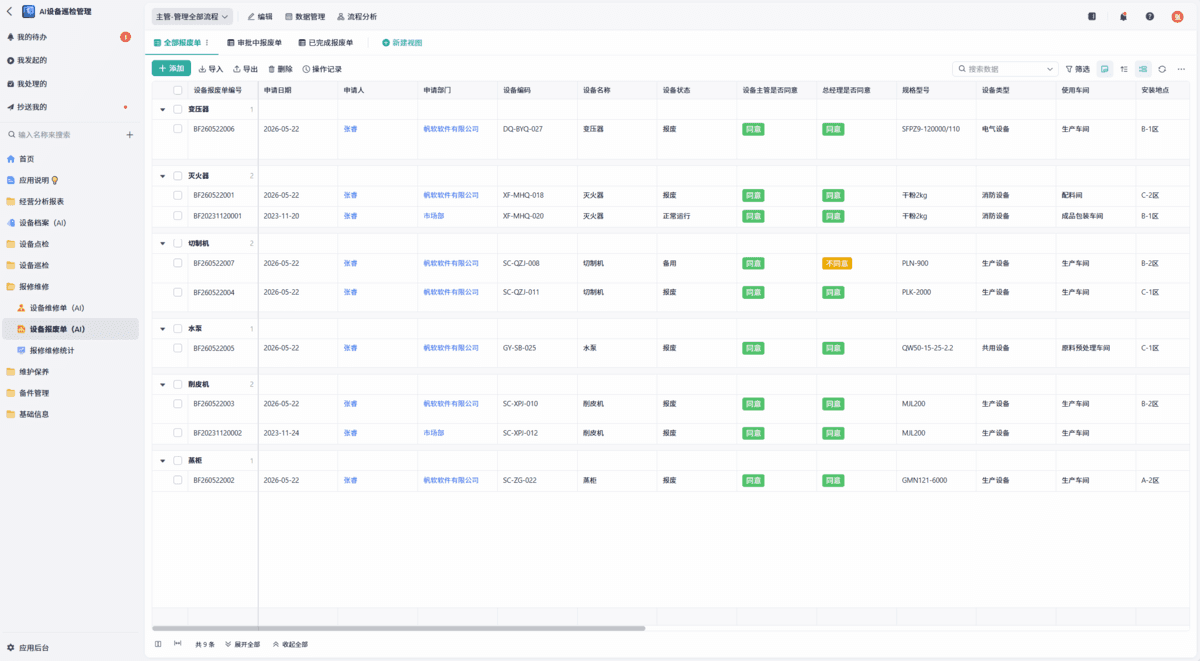The height and width of the screenshot is (661, 1200).
Task: Open the notification bell icon
Action: pos(1123,16)
